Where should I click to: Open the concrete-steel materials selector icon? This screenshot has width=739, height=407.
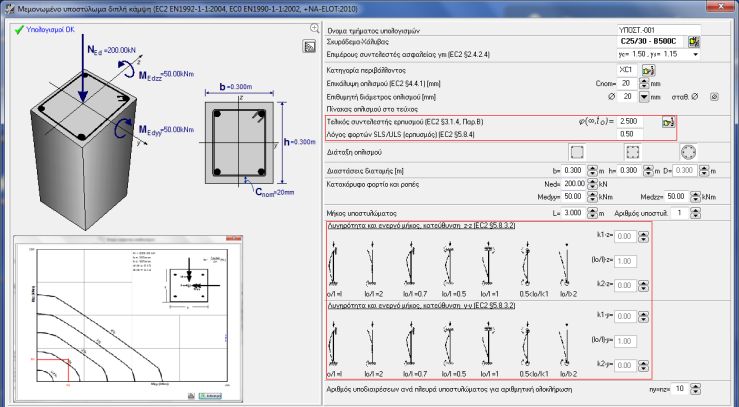pos(694,42)
